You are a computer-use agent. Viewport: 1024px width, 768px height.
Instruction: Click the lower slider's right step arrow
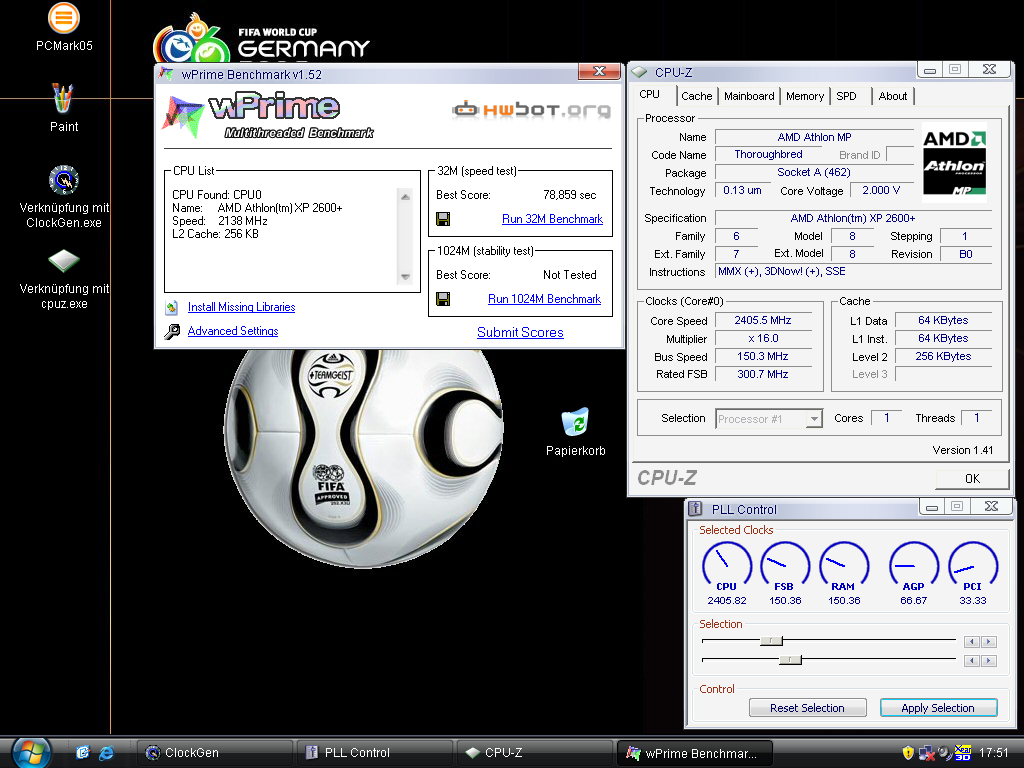coord(989,661)
